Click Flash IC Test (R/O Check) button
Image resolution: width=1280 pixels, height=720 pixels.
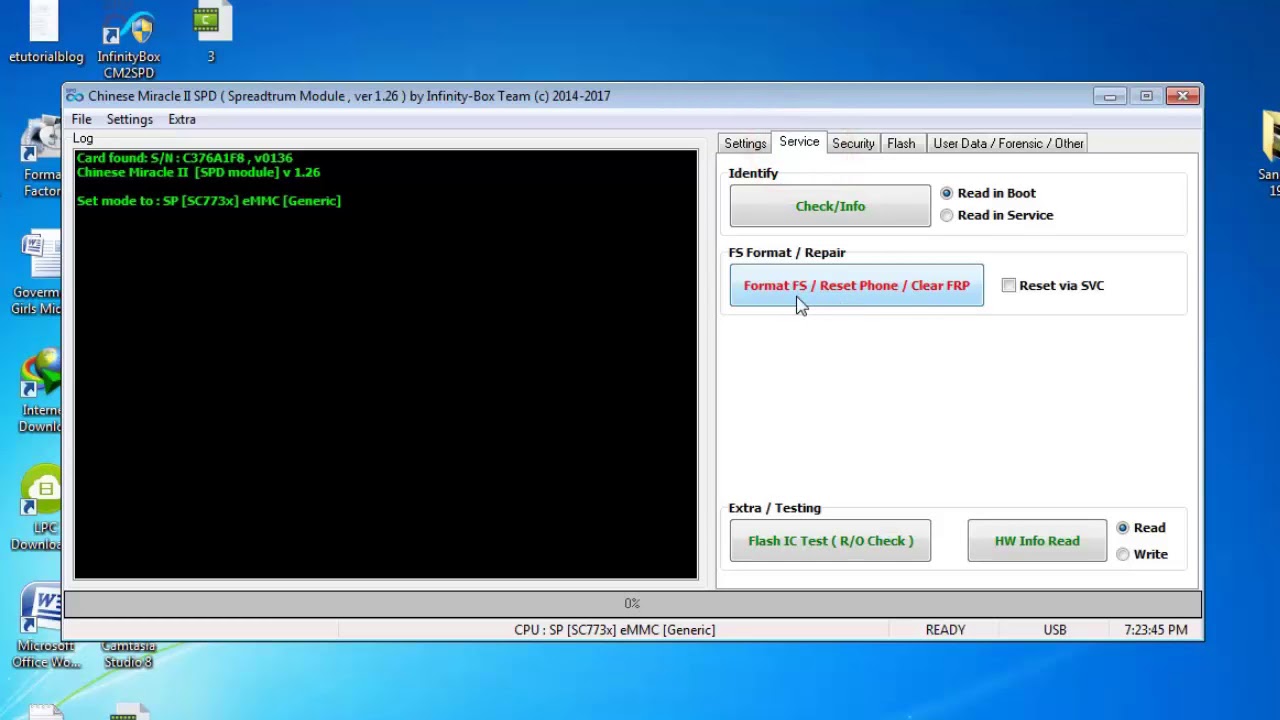click(x=830, y=541)
